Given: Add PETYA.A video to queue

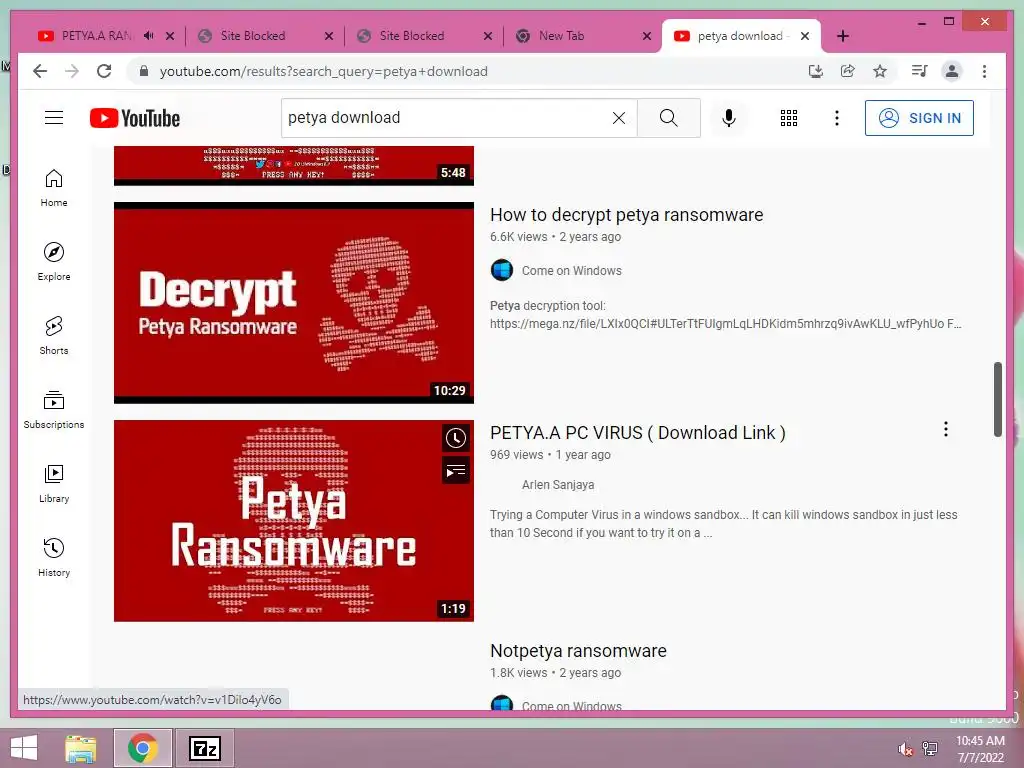Looking at the screenshot, I should (x=456, y=471).
